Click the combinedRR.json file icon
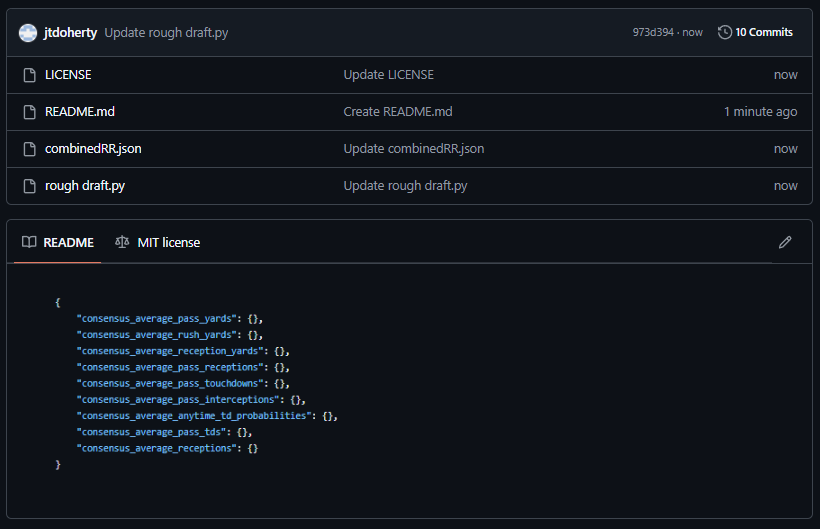Viewport: 820px width, 529px height. [28, 149]
